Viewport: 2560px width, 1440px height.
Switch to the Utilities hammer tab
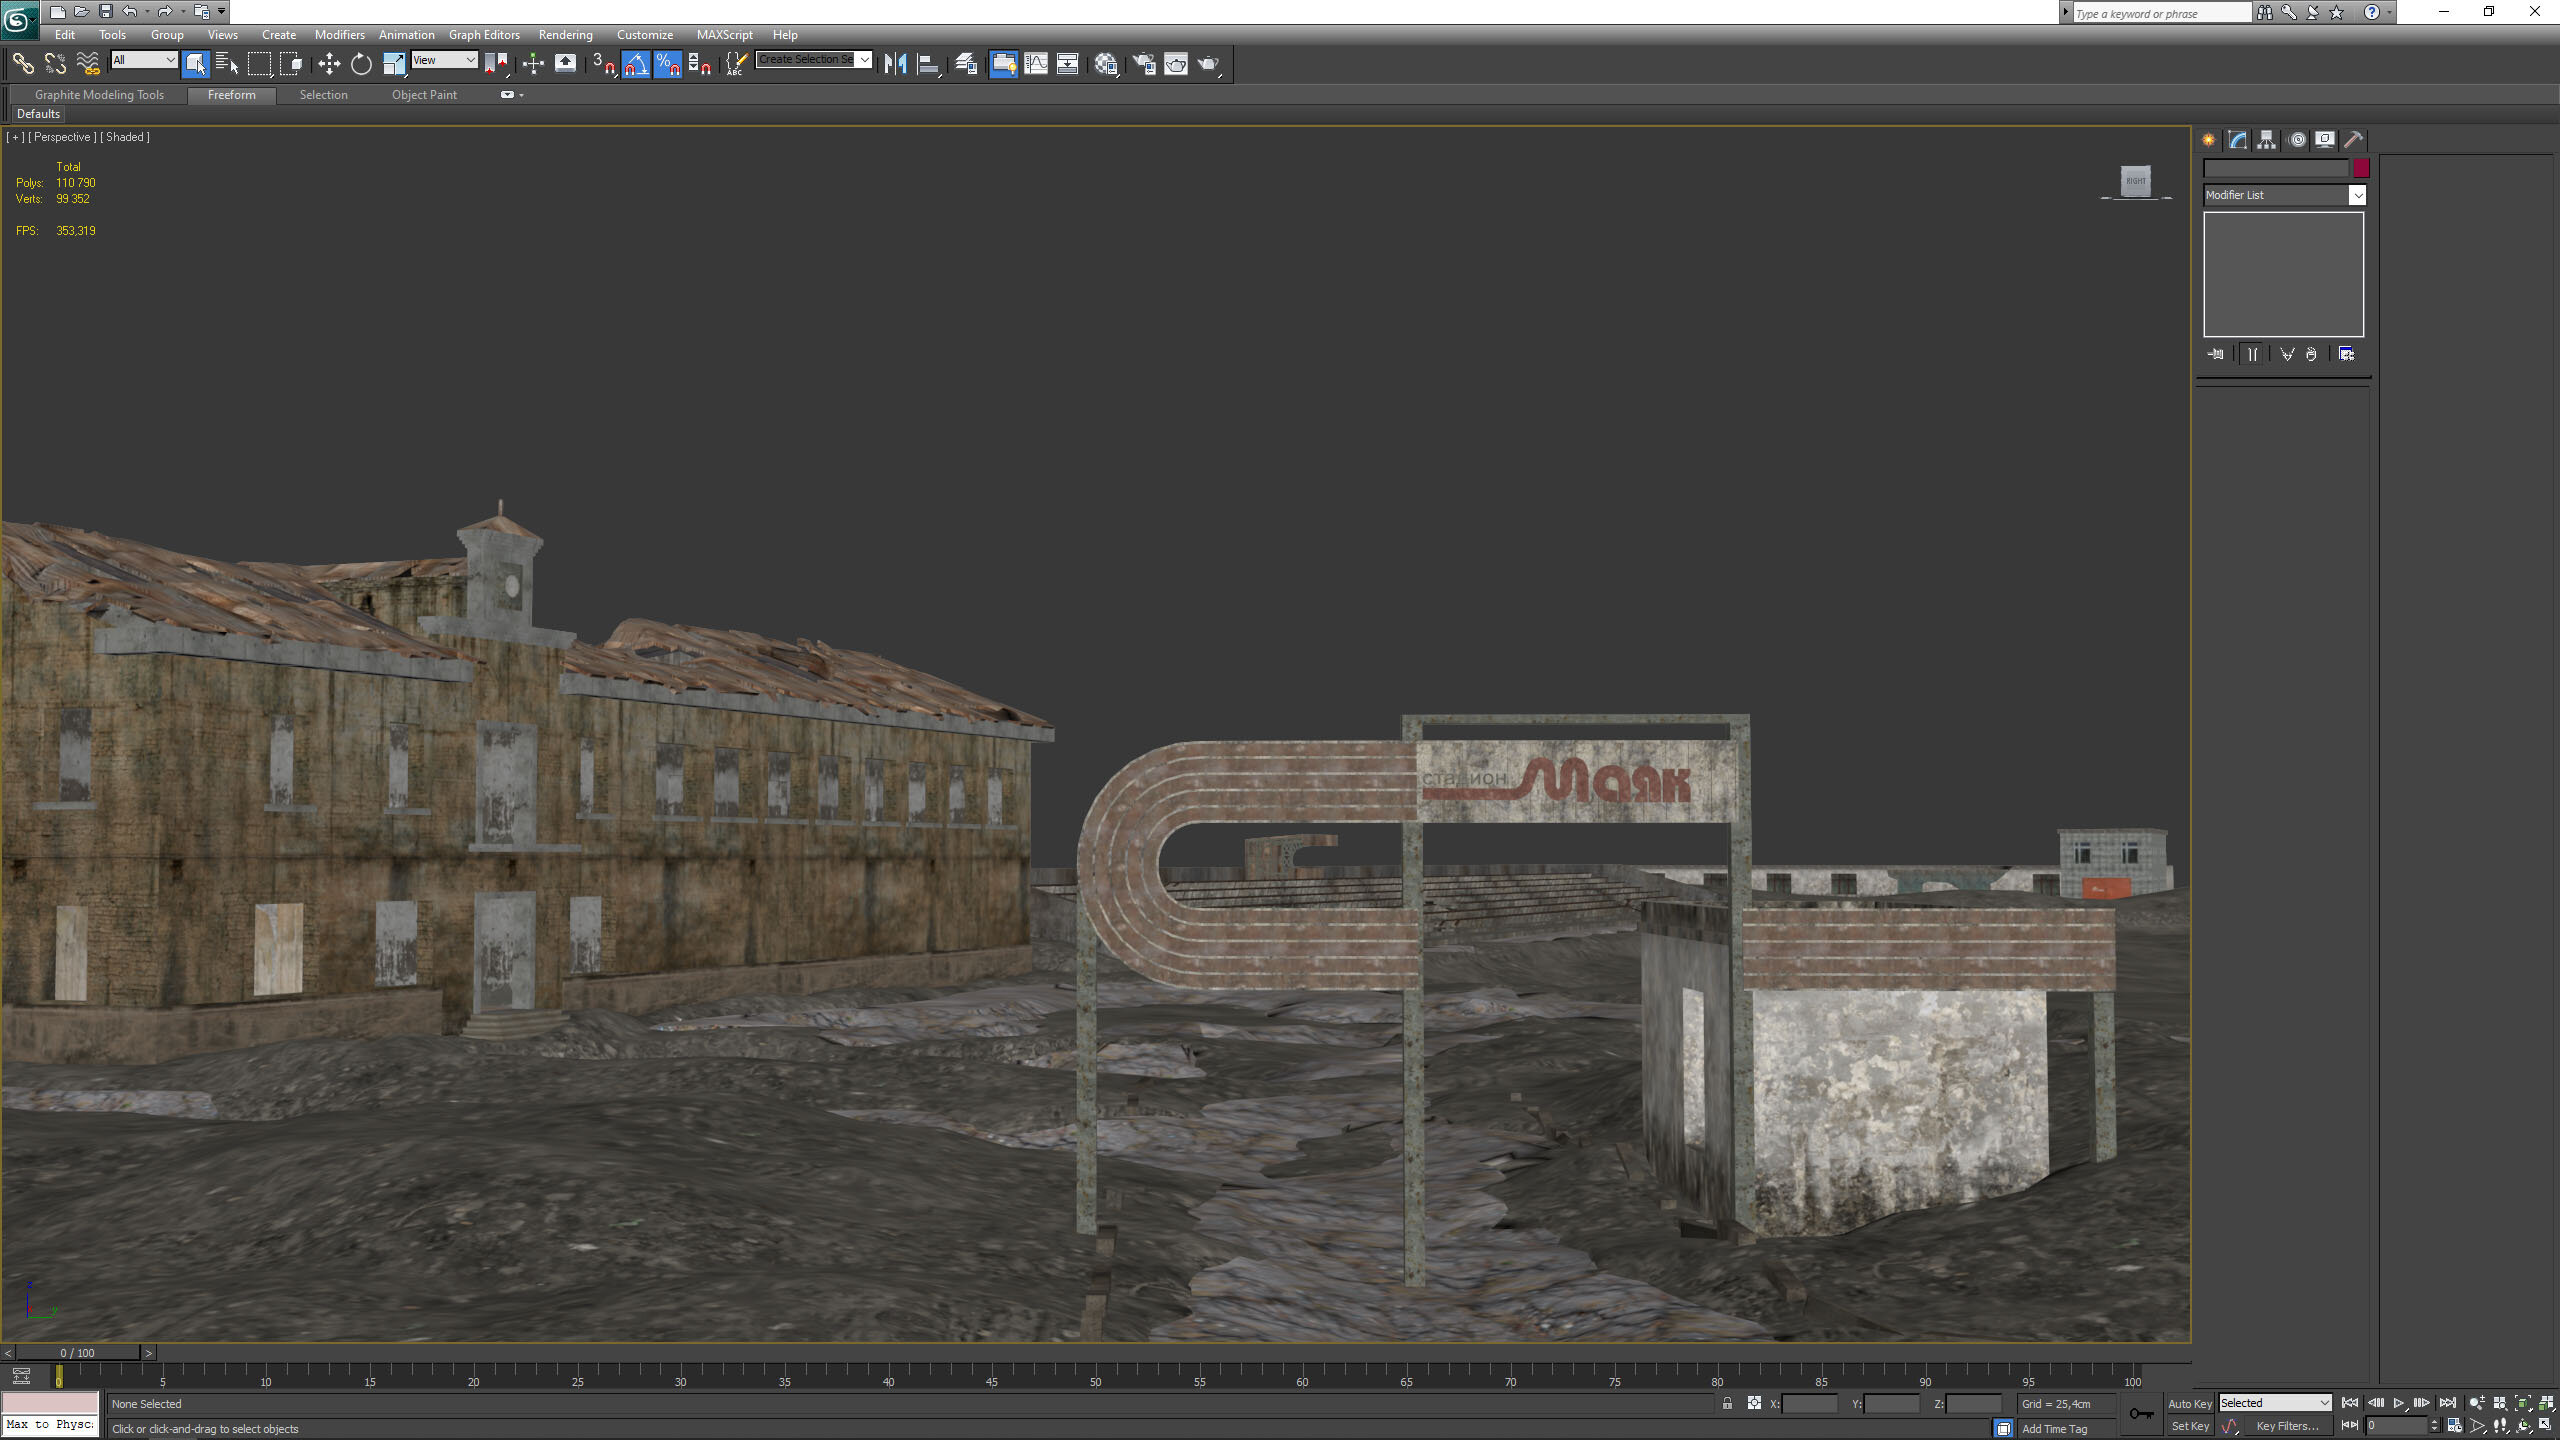point(2354,140)
